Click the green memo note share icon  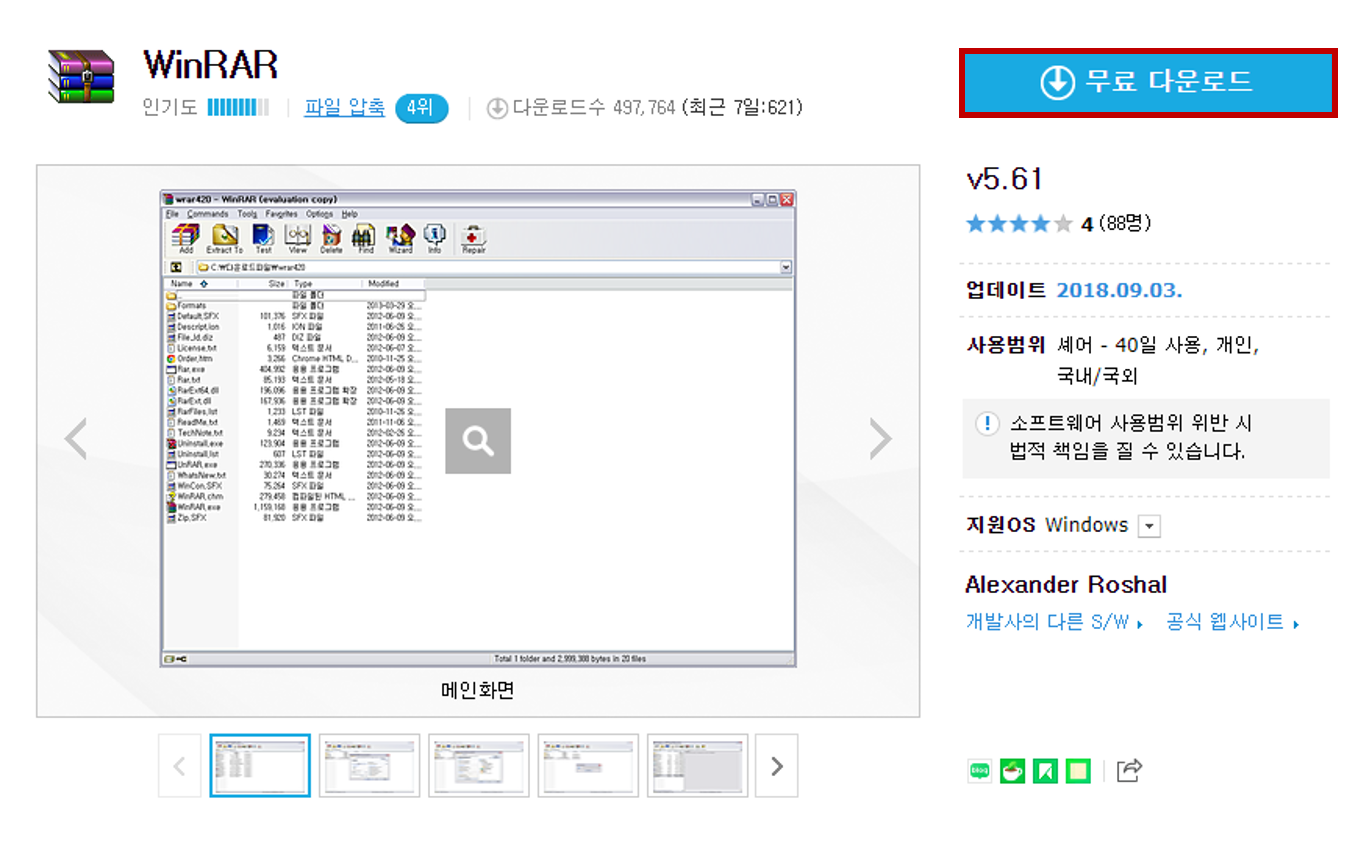(1078, 770)
